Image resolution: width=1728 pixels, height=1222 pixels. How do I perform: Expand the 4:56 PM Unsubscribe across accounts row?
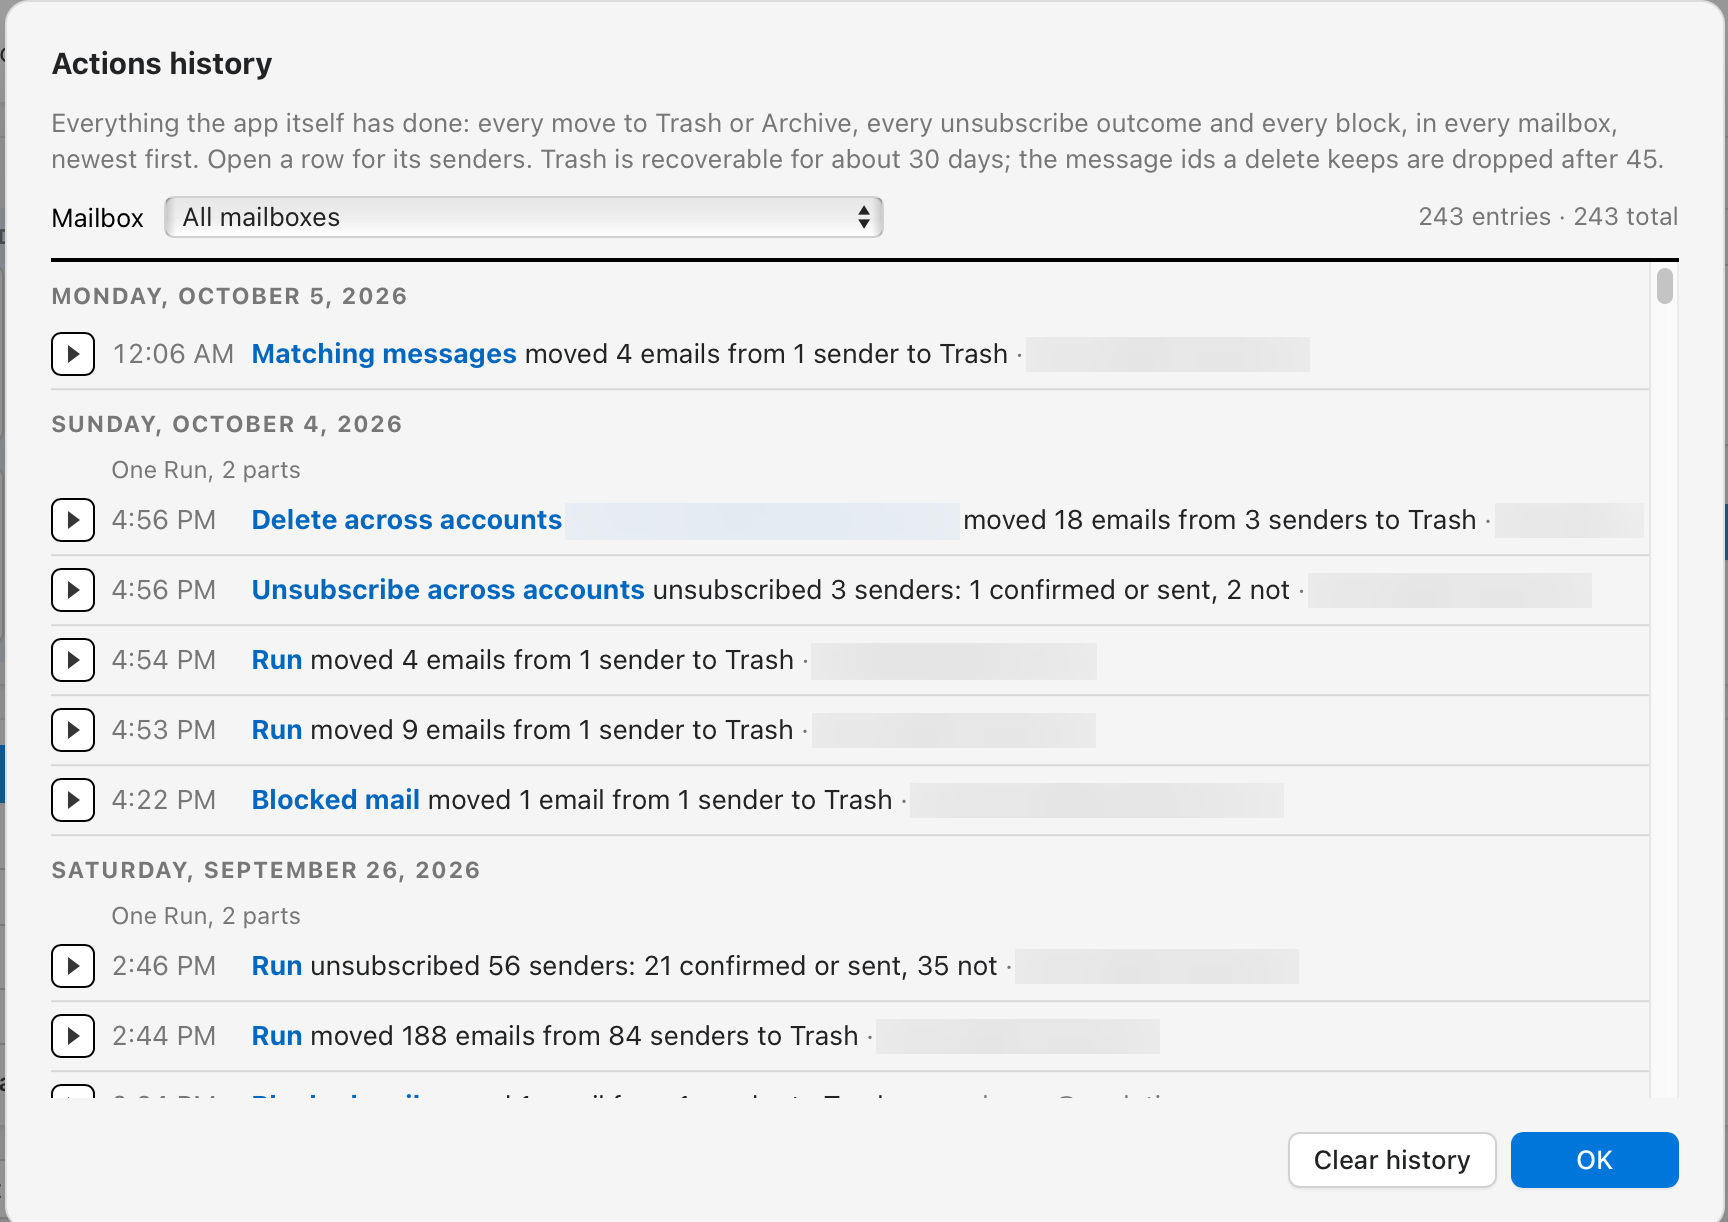[73, 590]
